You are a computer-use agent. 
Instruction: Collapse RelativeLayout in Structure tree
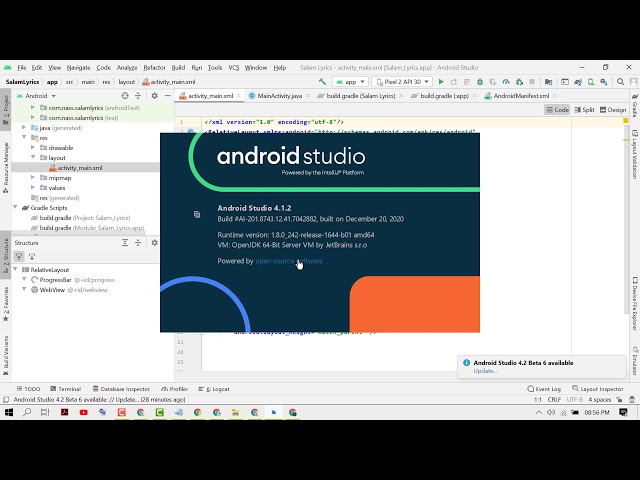16,269
